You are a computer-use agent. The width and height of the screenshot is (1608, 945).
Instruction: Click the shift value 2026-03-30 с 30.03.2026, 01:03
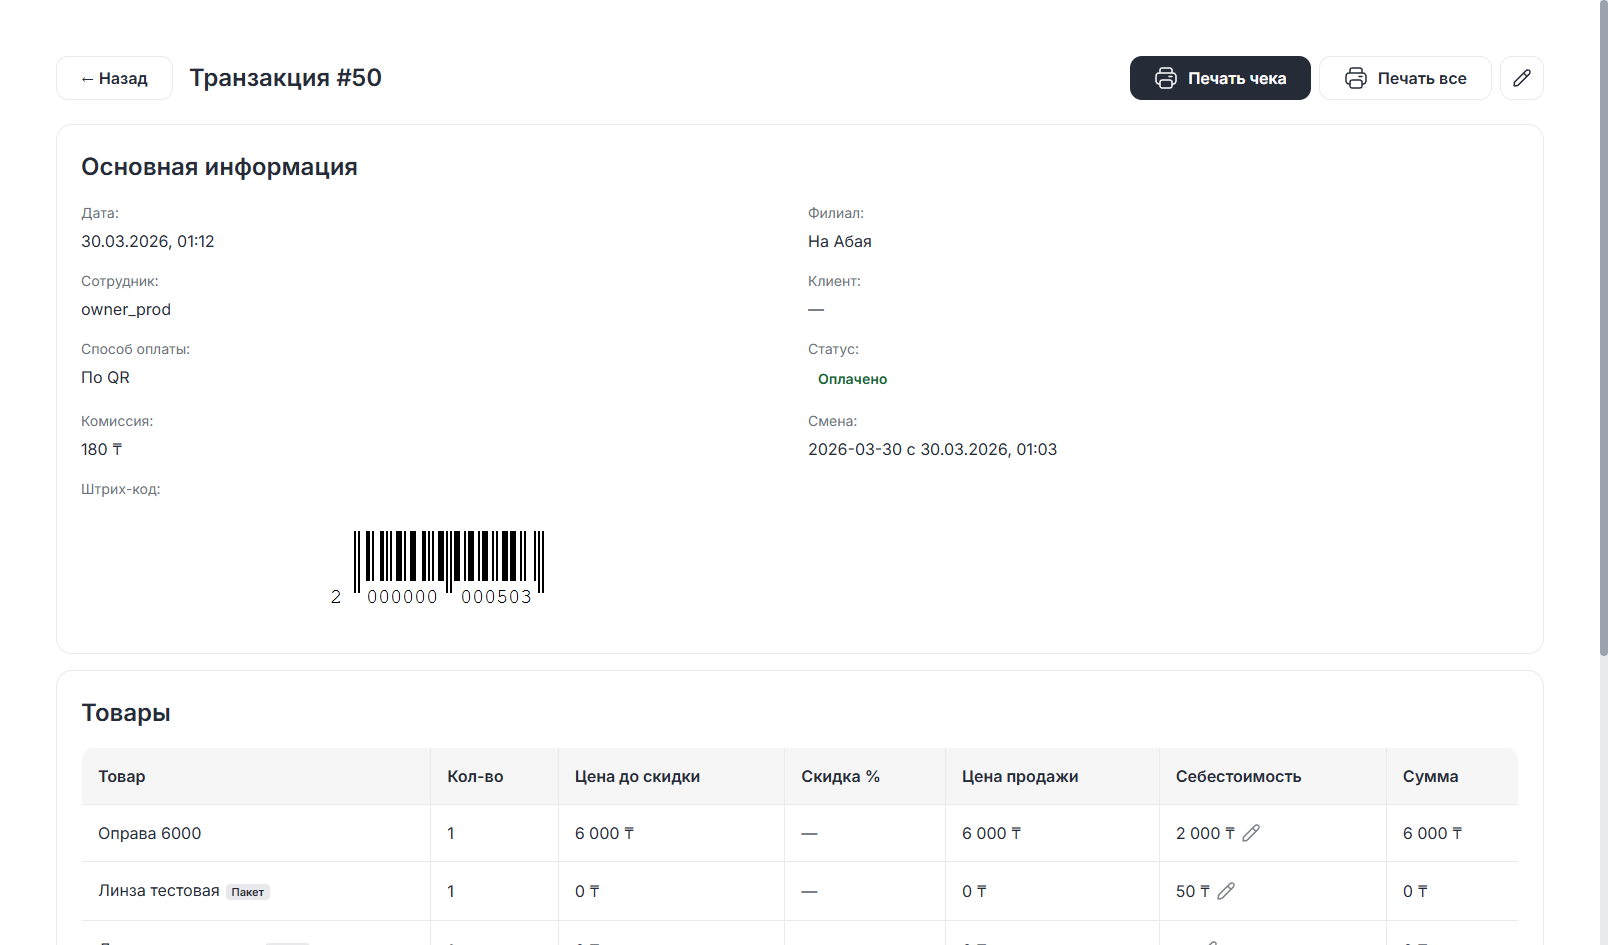932,449
